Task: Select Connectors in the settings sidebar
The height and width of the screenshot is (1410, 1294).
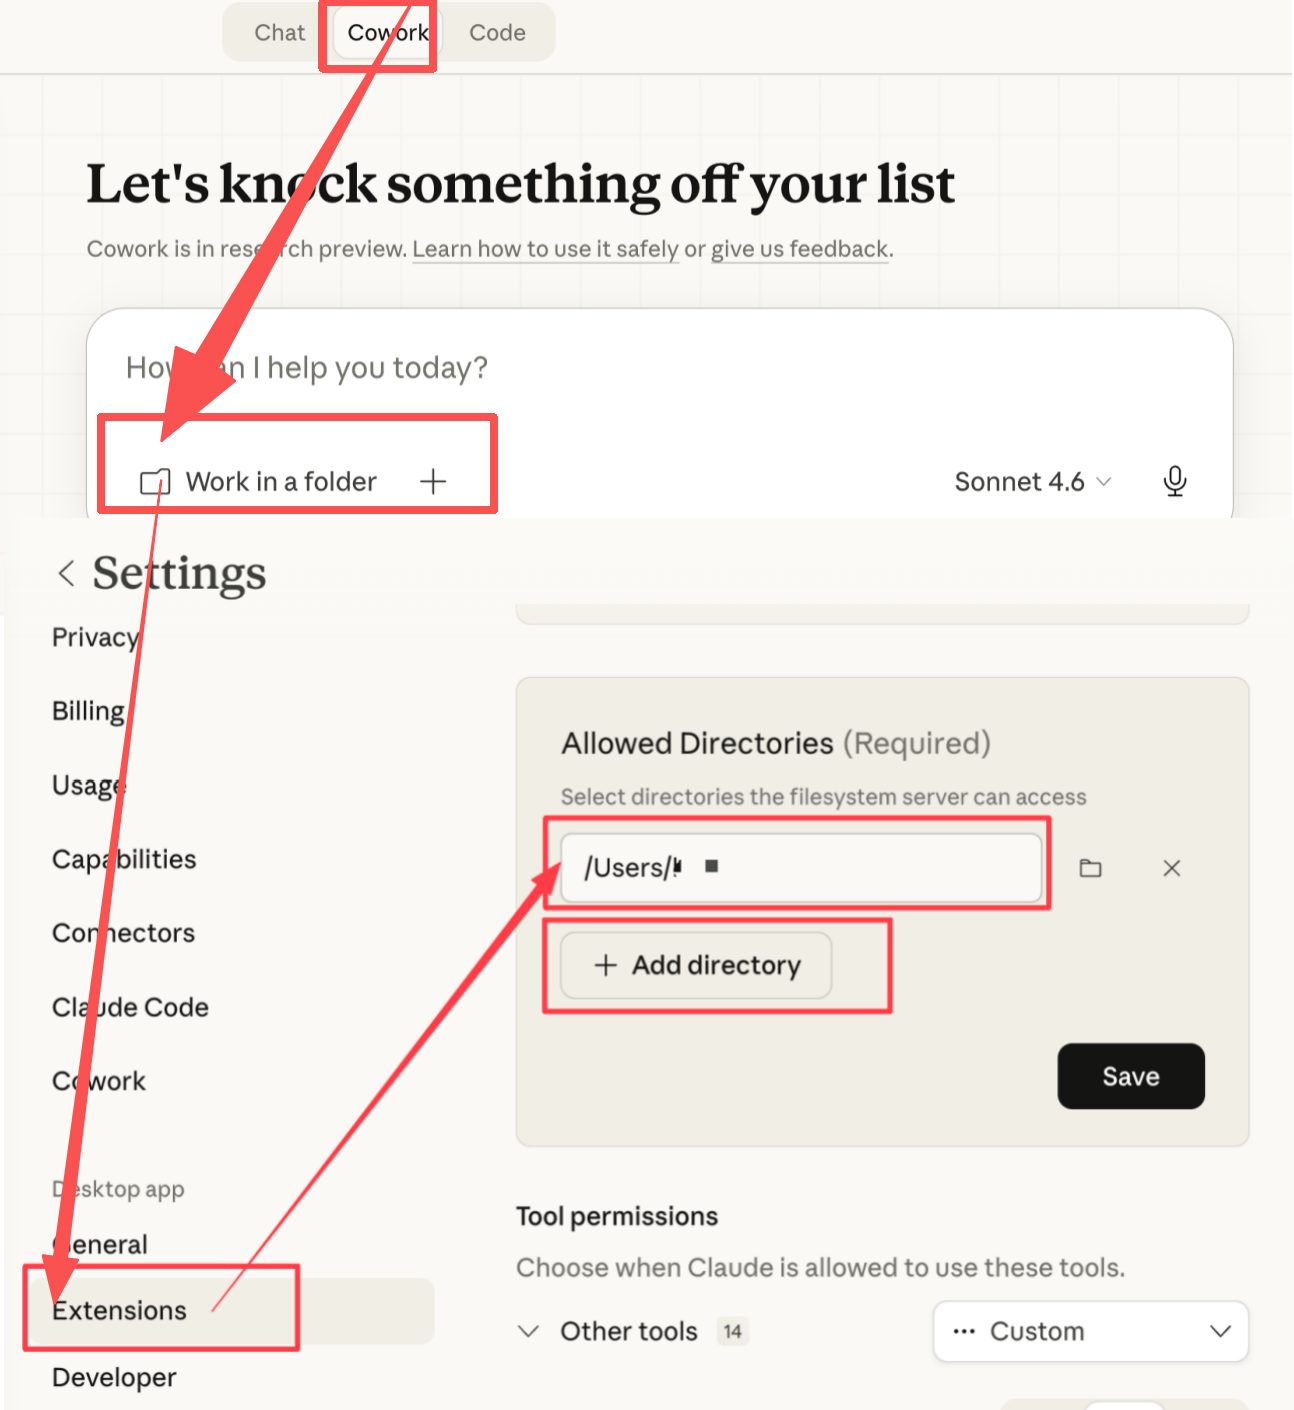Action: tap(124, 933)
